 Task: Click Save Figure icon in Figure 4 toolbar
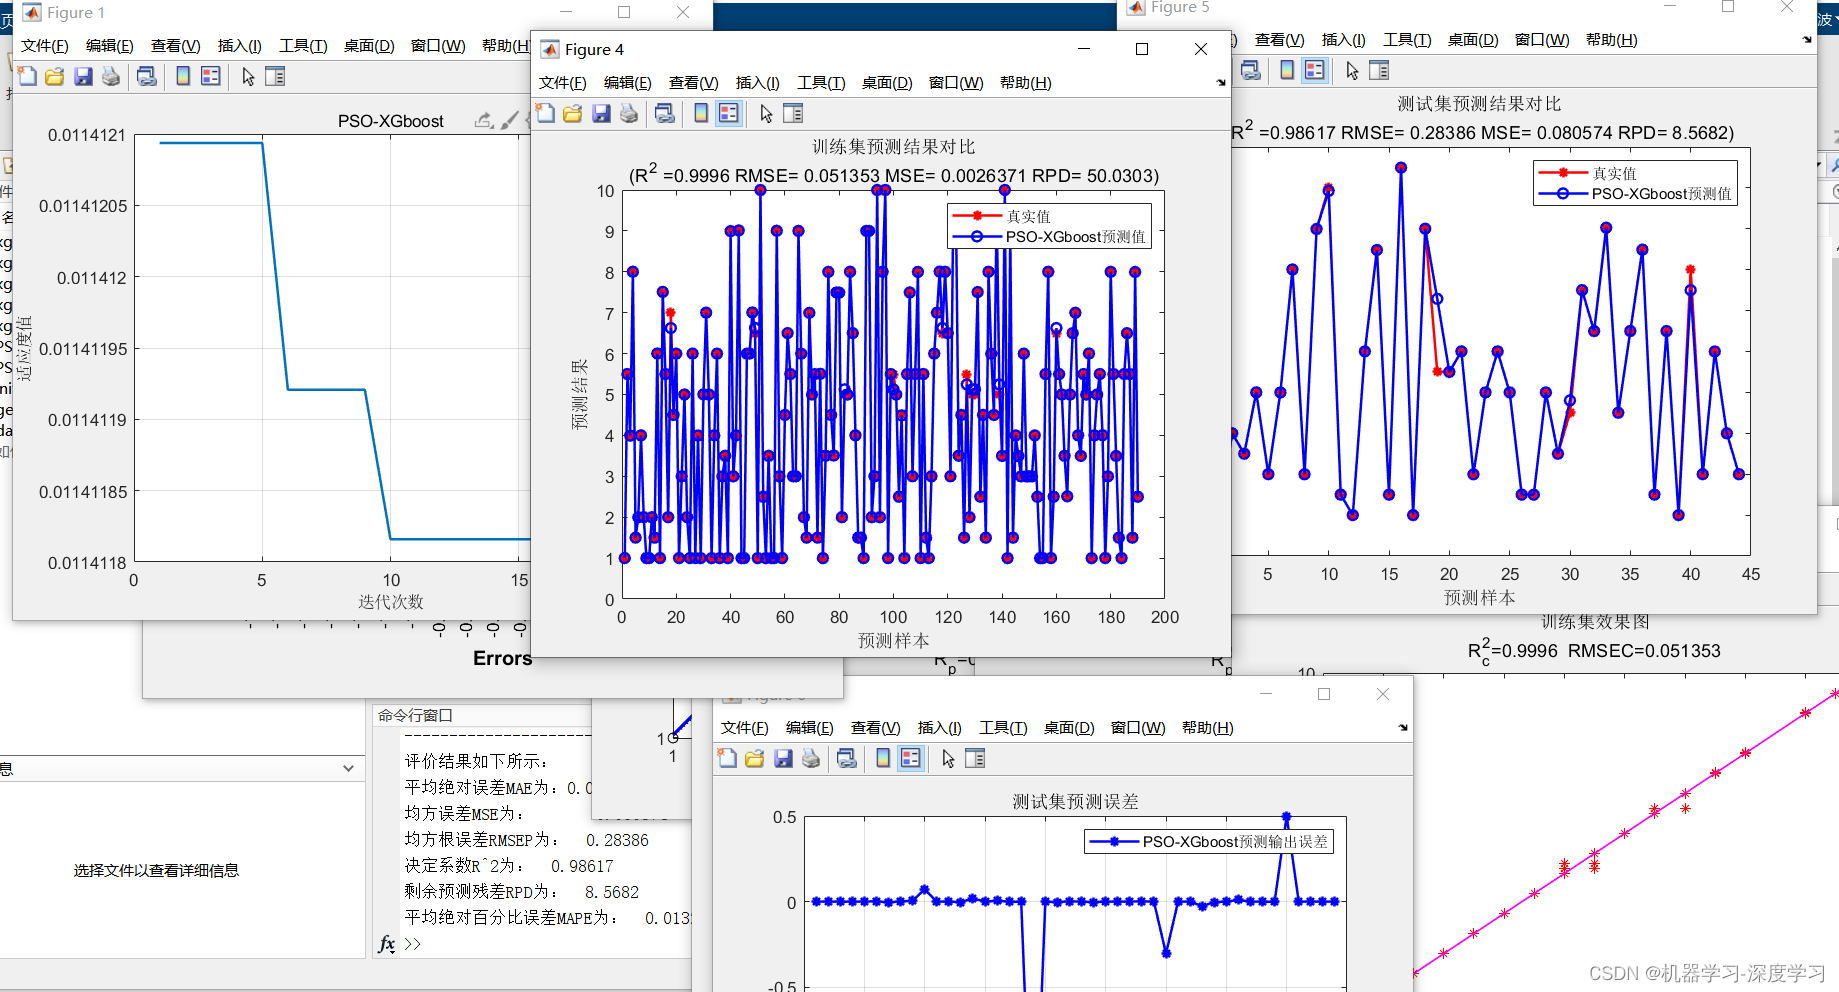pyautogui.click(x=601, y=114)
